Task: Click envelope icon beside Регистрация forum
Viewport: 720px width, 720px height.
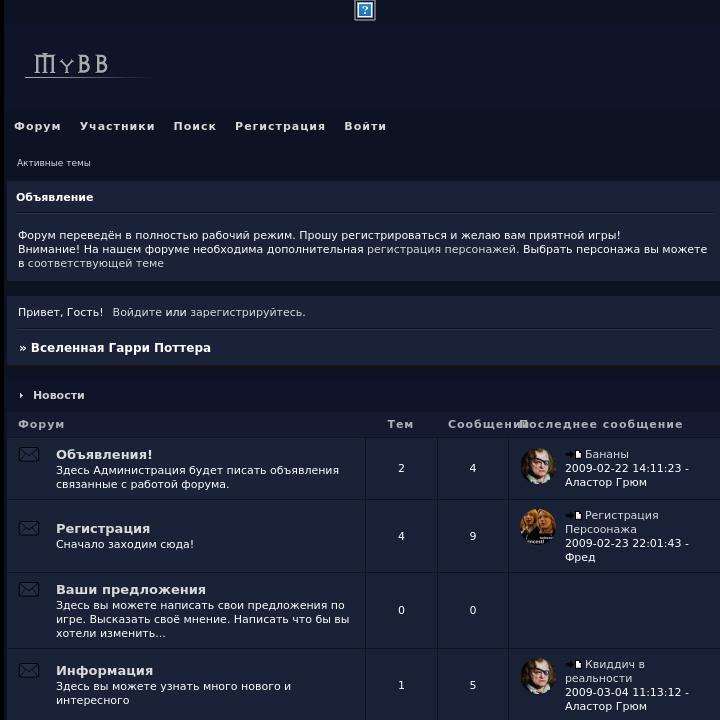Action: [28, 528]
